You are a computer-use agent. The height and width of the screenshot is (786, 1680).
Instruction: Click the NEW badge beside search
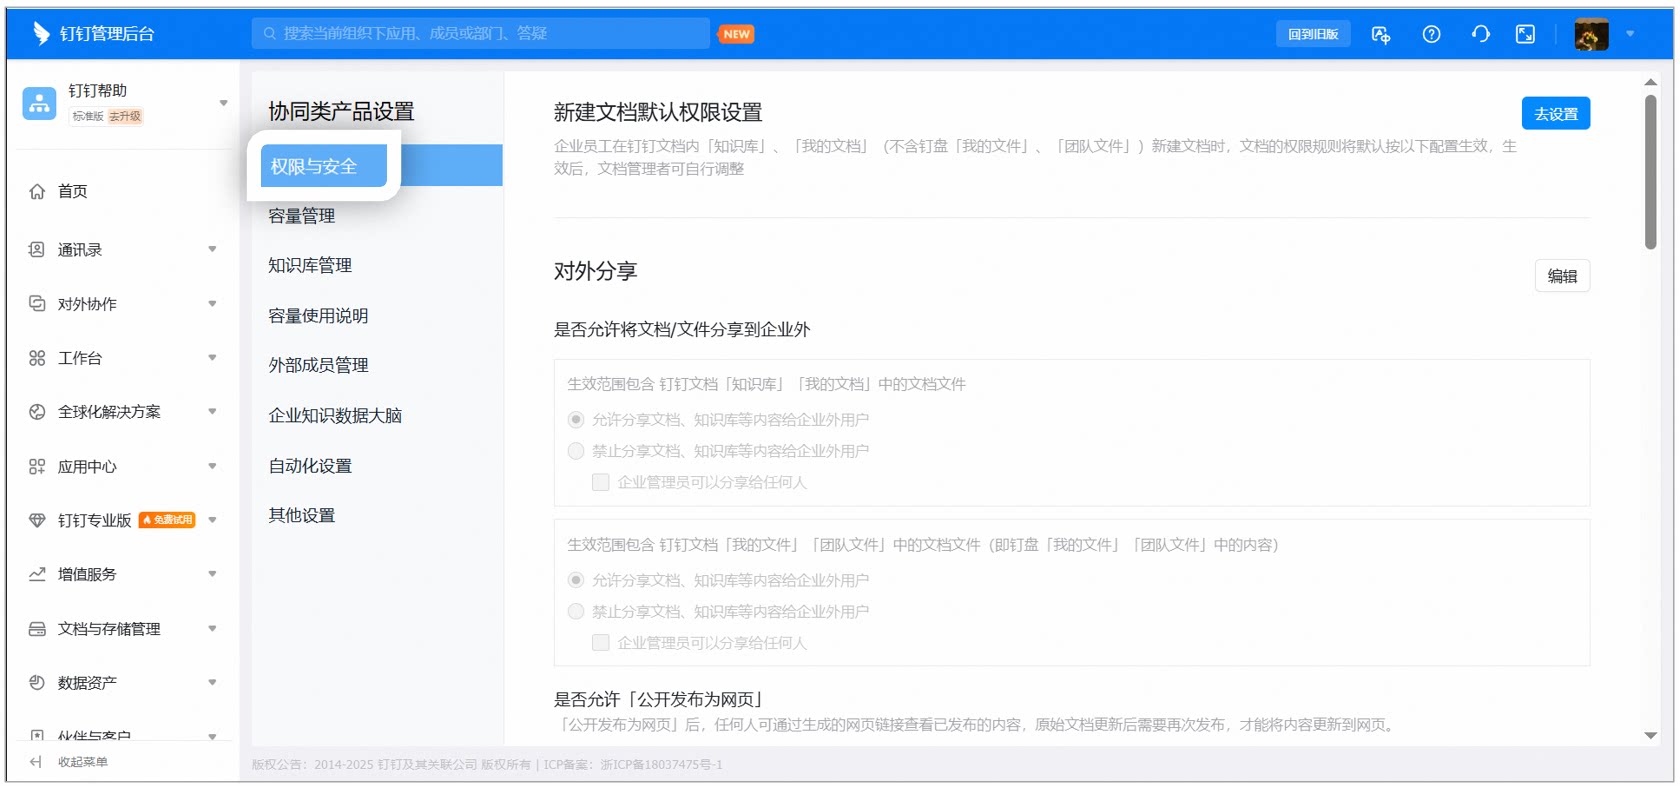736,34
